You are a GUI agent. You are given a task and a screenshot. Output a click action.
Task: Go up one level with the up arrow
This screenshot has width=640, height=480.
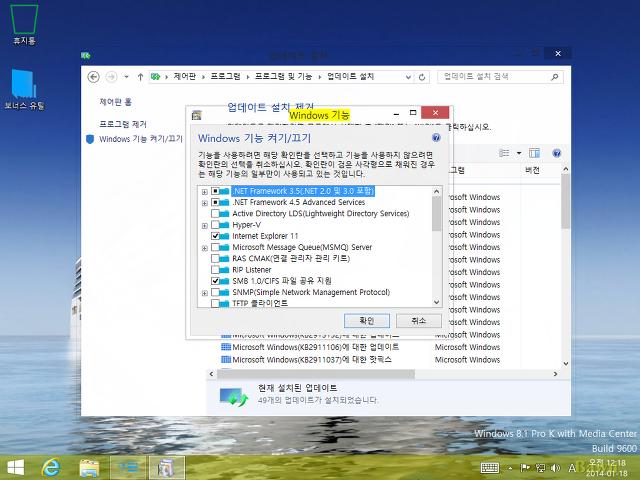pos(140,77)
